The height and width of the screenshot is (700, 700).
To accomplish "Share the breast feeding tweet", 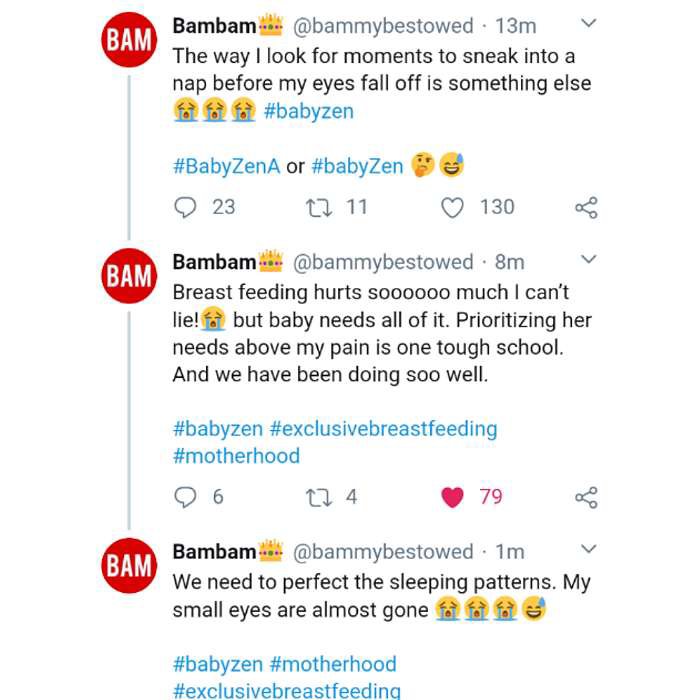I will tap(586, 497).
